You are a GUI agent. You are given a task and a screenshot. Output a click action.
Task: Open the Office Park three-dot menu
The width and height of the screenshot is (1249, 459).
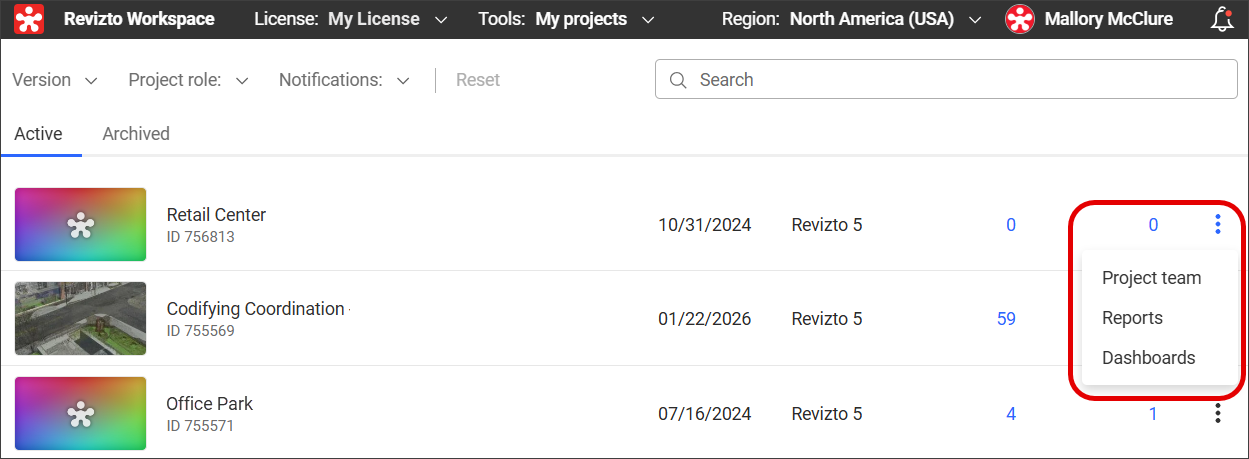pyautogui.click(x=1217, y=413)
